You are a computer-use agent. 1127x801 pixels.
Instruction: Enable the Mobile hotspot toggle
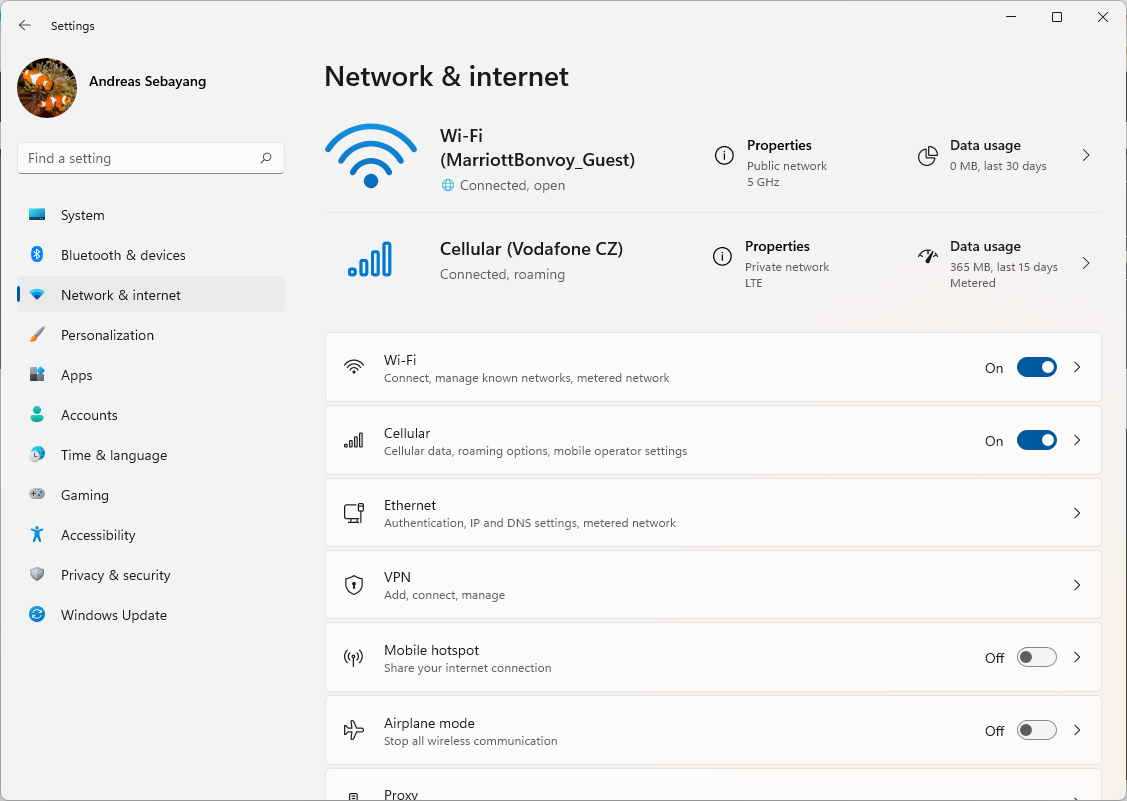[x=1036, y=657]
